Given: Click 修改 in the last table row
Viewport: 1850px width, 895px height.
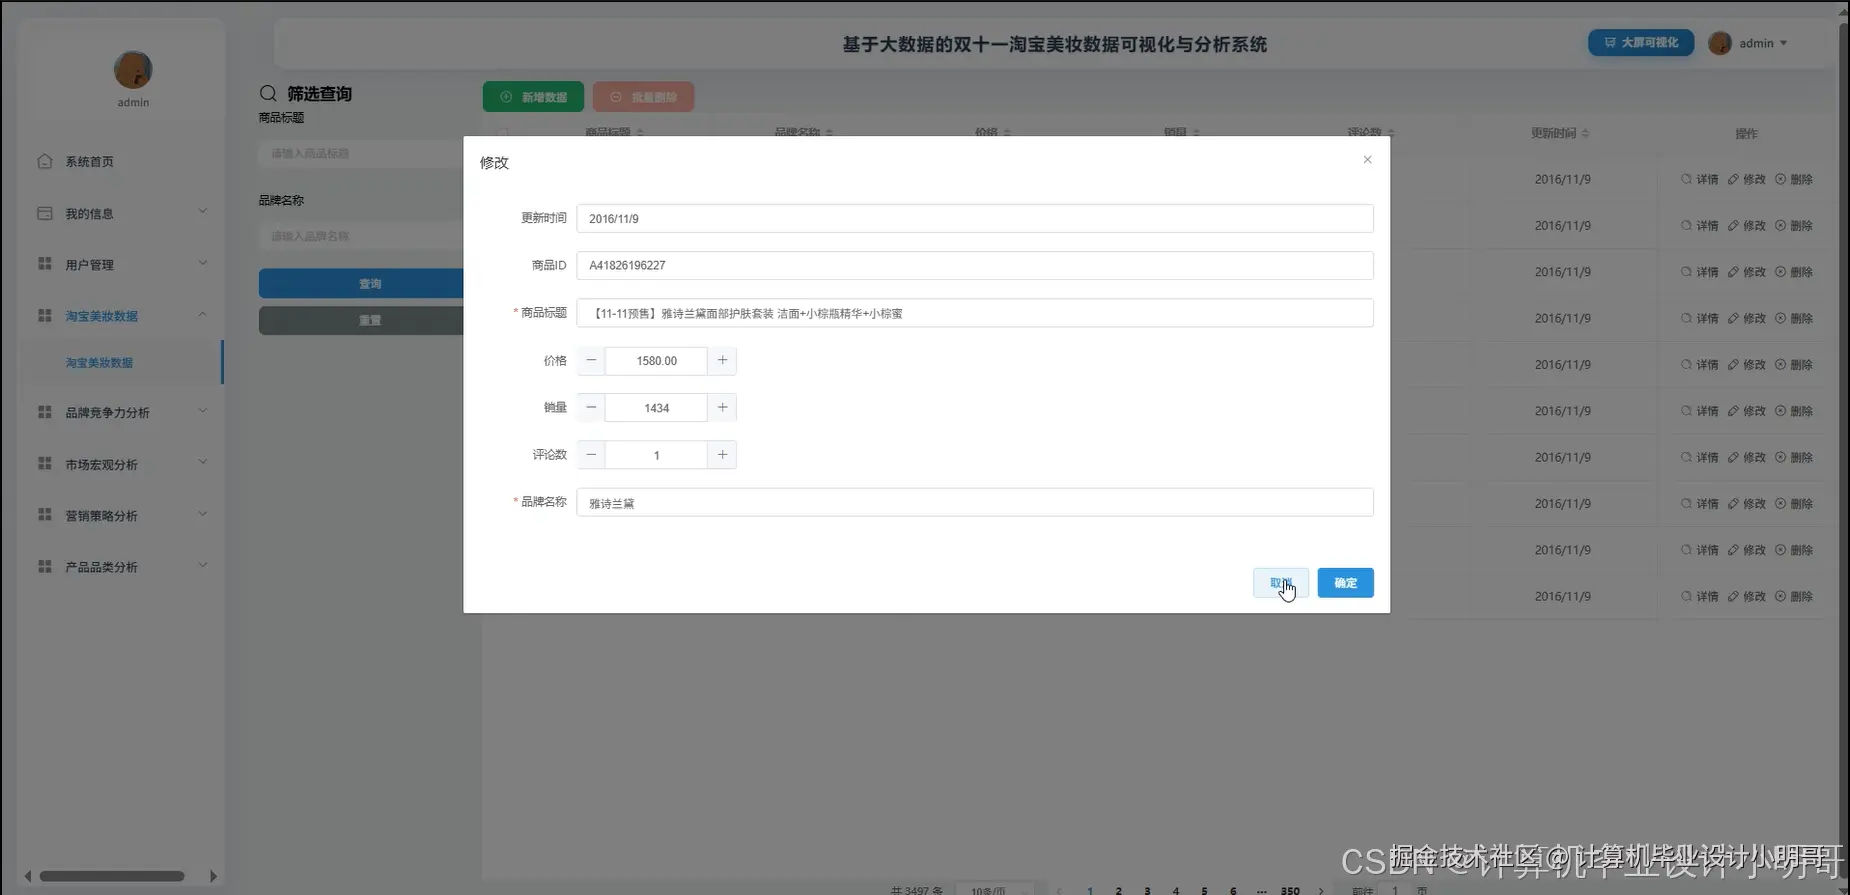Looking at the screenshot, I should coord(1746,596).
